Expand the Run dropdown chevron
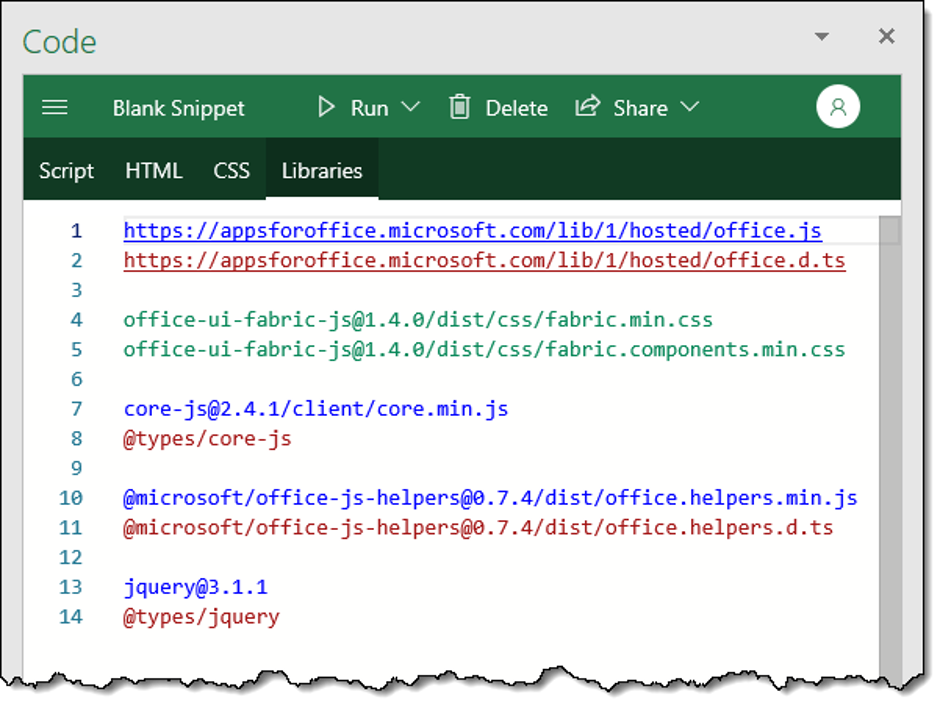The image size is (940, 711). tap(410, 107)
